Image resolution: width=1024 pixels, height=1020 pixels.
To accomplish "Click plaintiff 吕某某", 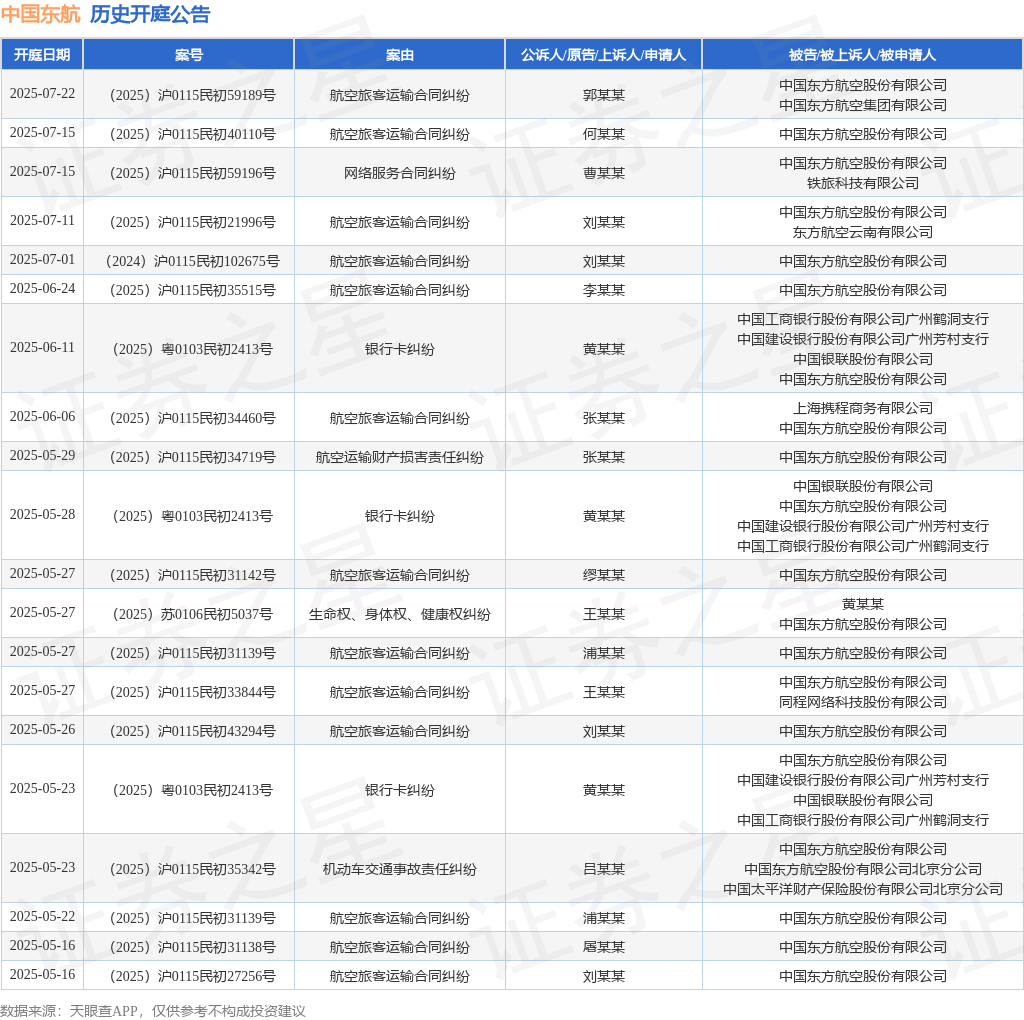I will 603,870.
